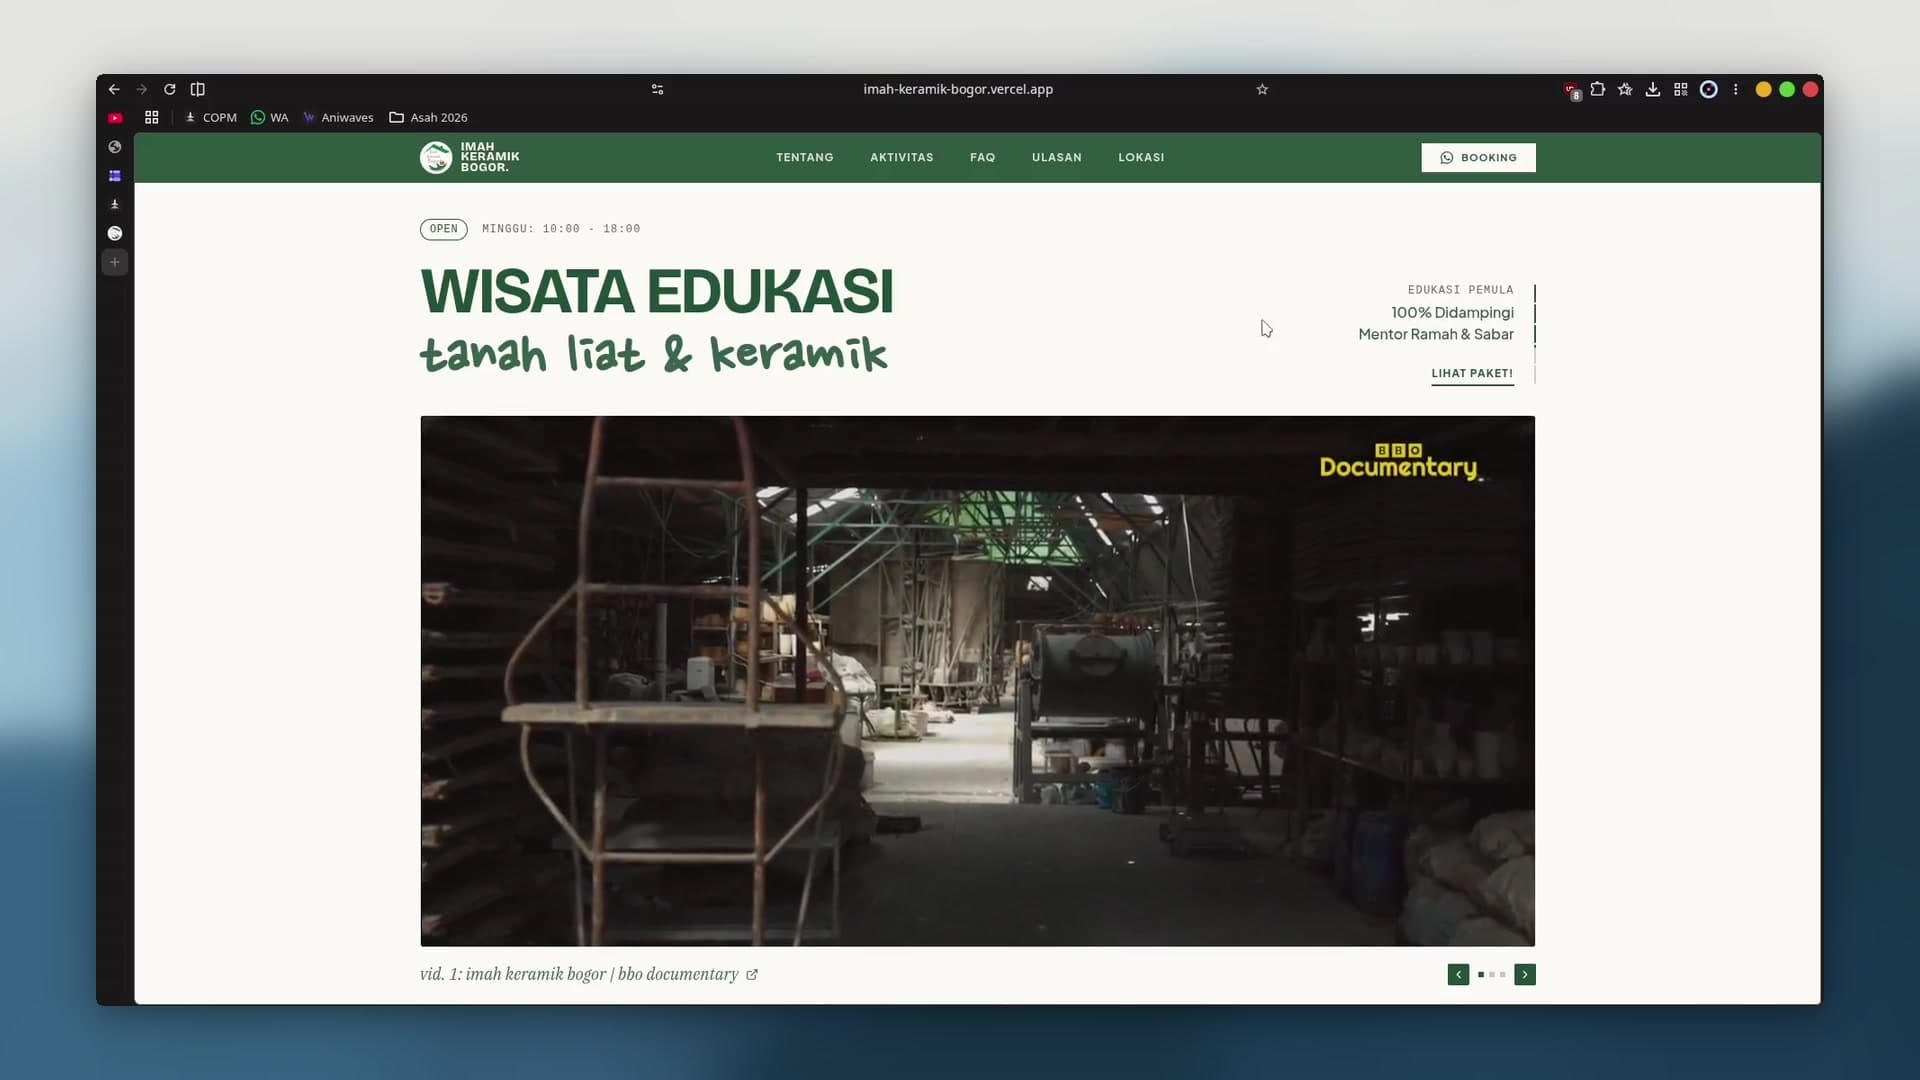Go back to the previous page
The height and width of the screenshot is (1080, 1920).
114,89
